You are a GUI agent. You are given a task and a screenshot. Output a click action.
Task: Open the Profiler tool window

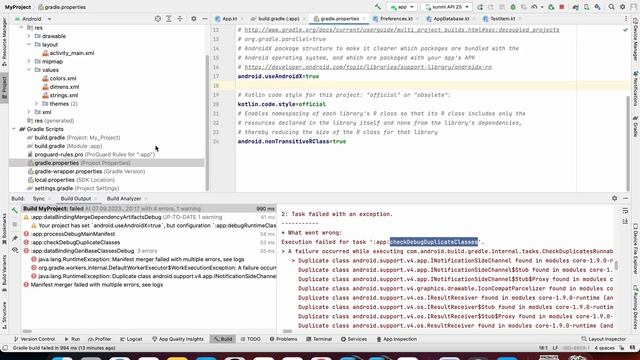click(x=99, y=339)
